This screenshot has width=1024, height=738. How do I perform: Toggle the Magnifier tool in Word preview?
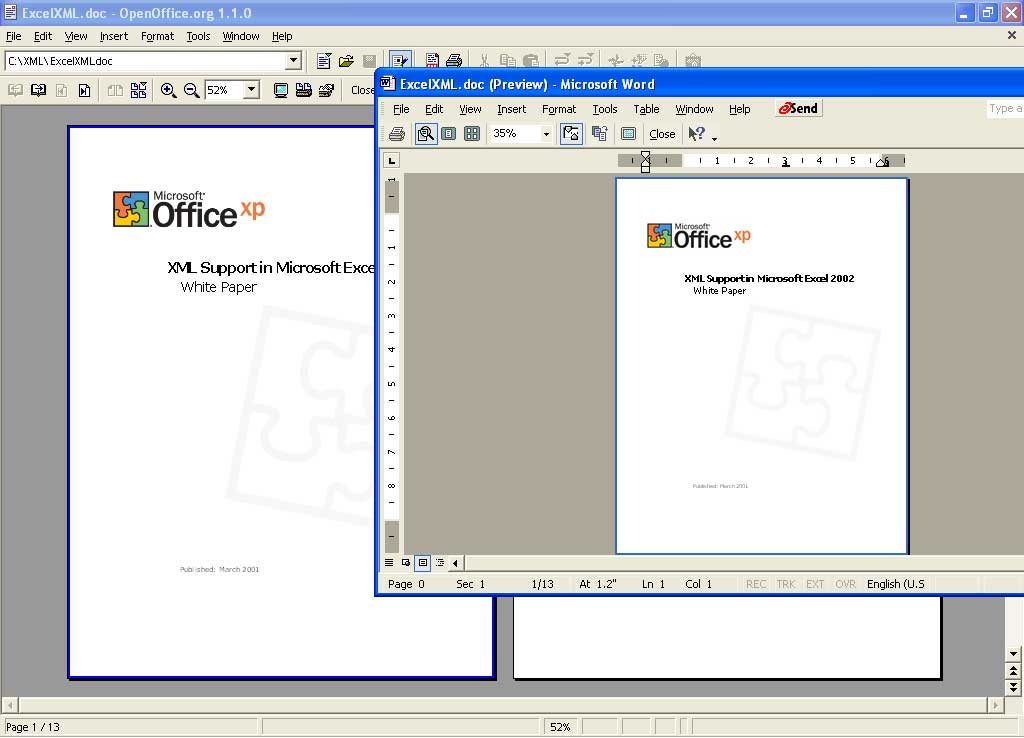pyautogui.click(x=426, y=134)
